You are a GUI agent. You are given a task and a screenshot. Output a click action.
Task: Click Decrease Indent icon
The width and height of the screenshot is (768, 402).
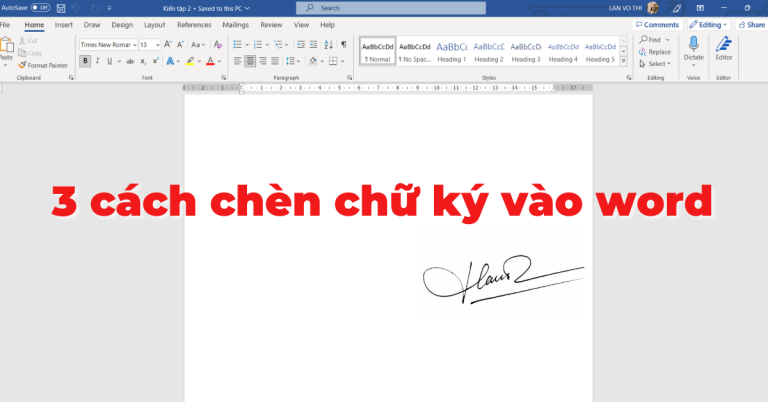(301, 45)
